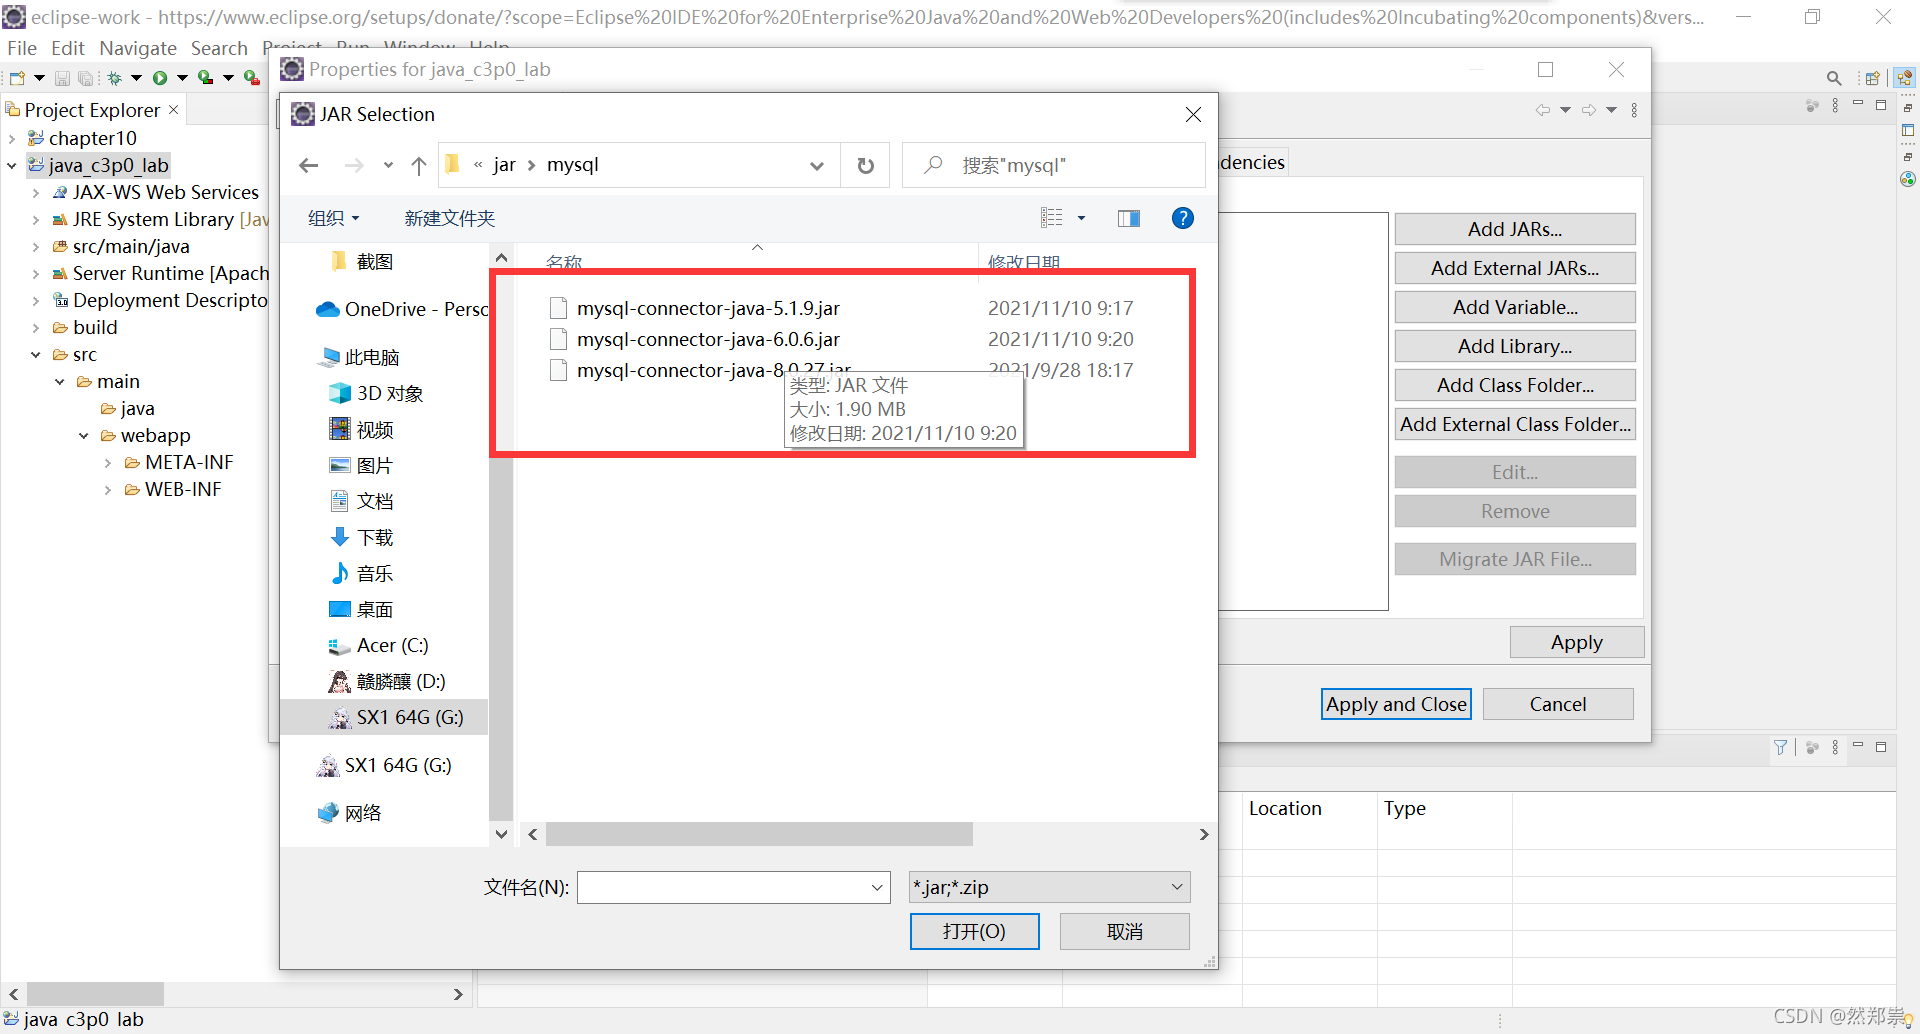The height and width of the screenshot is (1034, 1920).
Task: Click the Search icon near the top-right
Action: click(x=1834, y=78)
